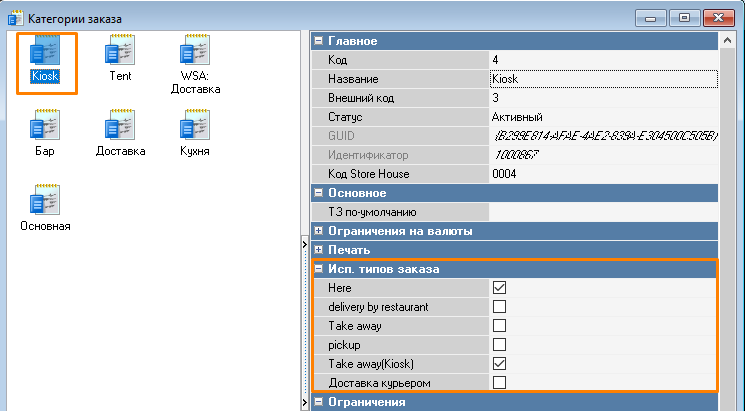Enable the pickup checkbox

(499, 345)
